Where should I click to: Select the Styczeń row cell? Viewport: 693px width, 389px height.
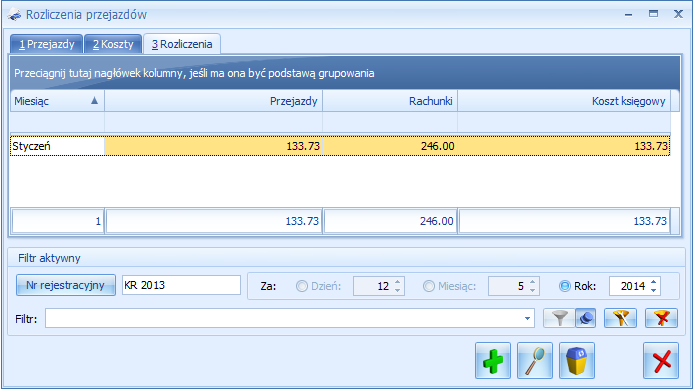pyautogui.click(x=57, y=146)
